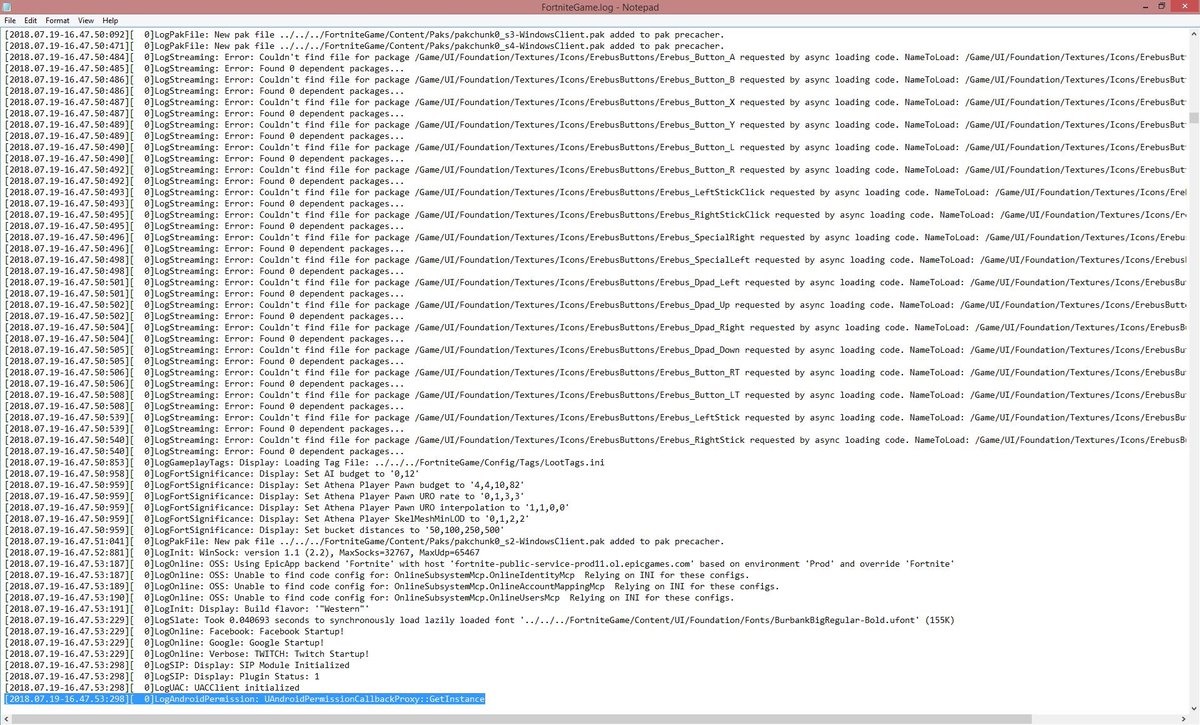Open the Edit menu
The height and width of the screenshot is (725, 1200).
31,20
